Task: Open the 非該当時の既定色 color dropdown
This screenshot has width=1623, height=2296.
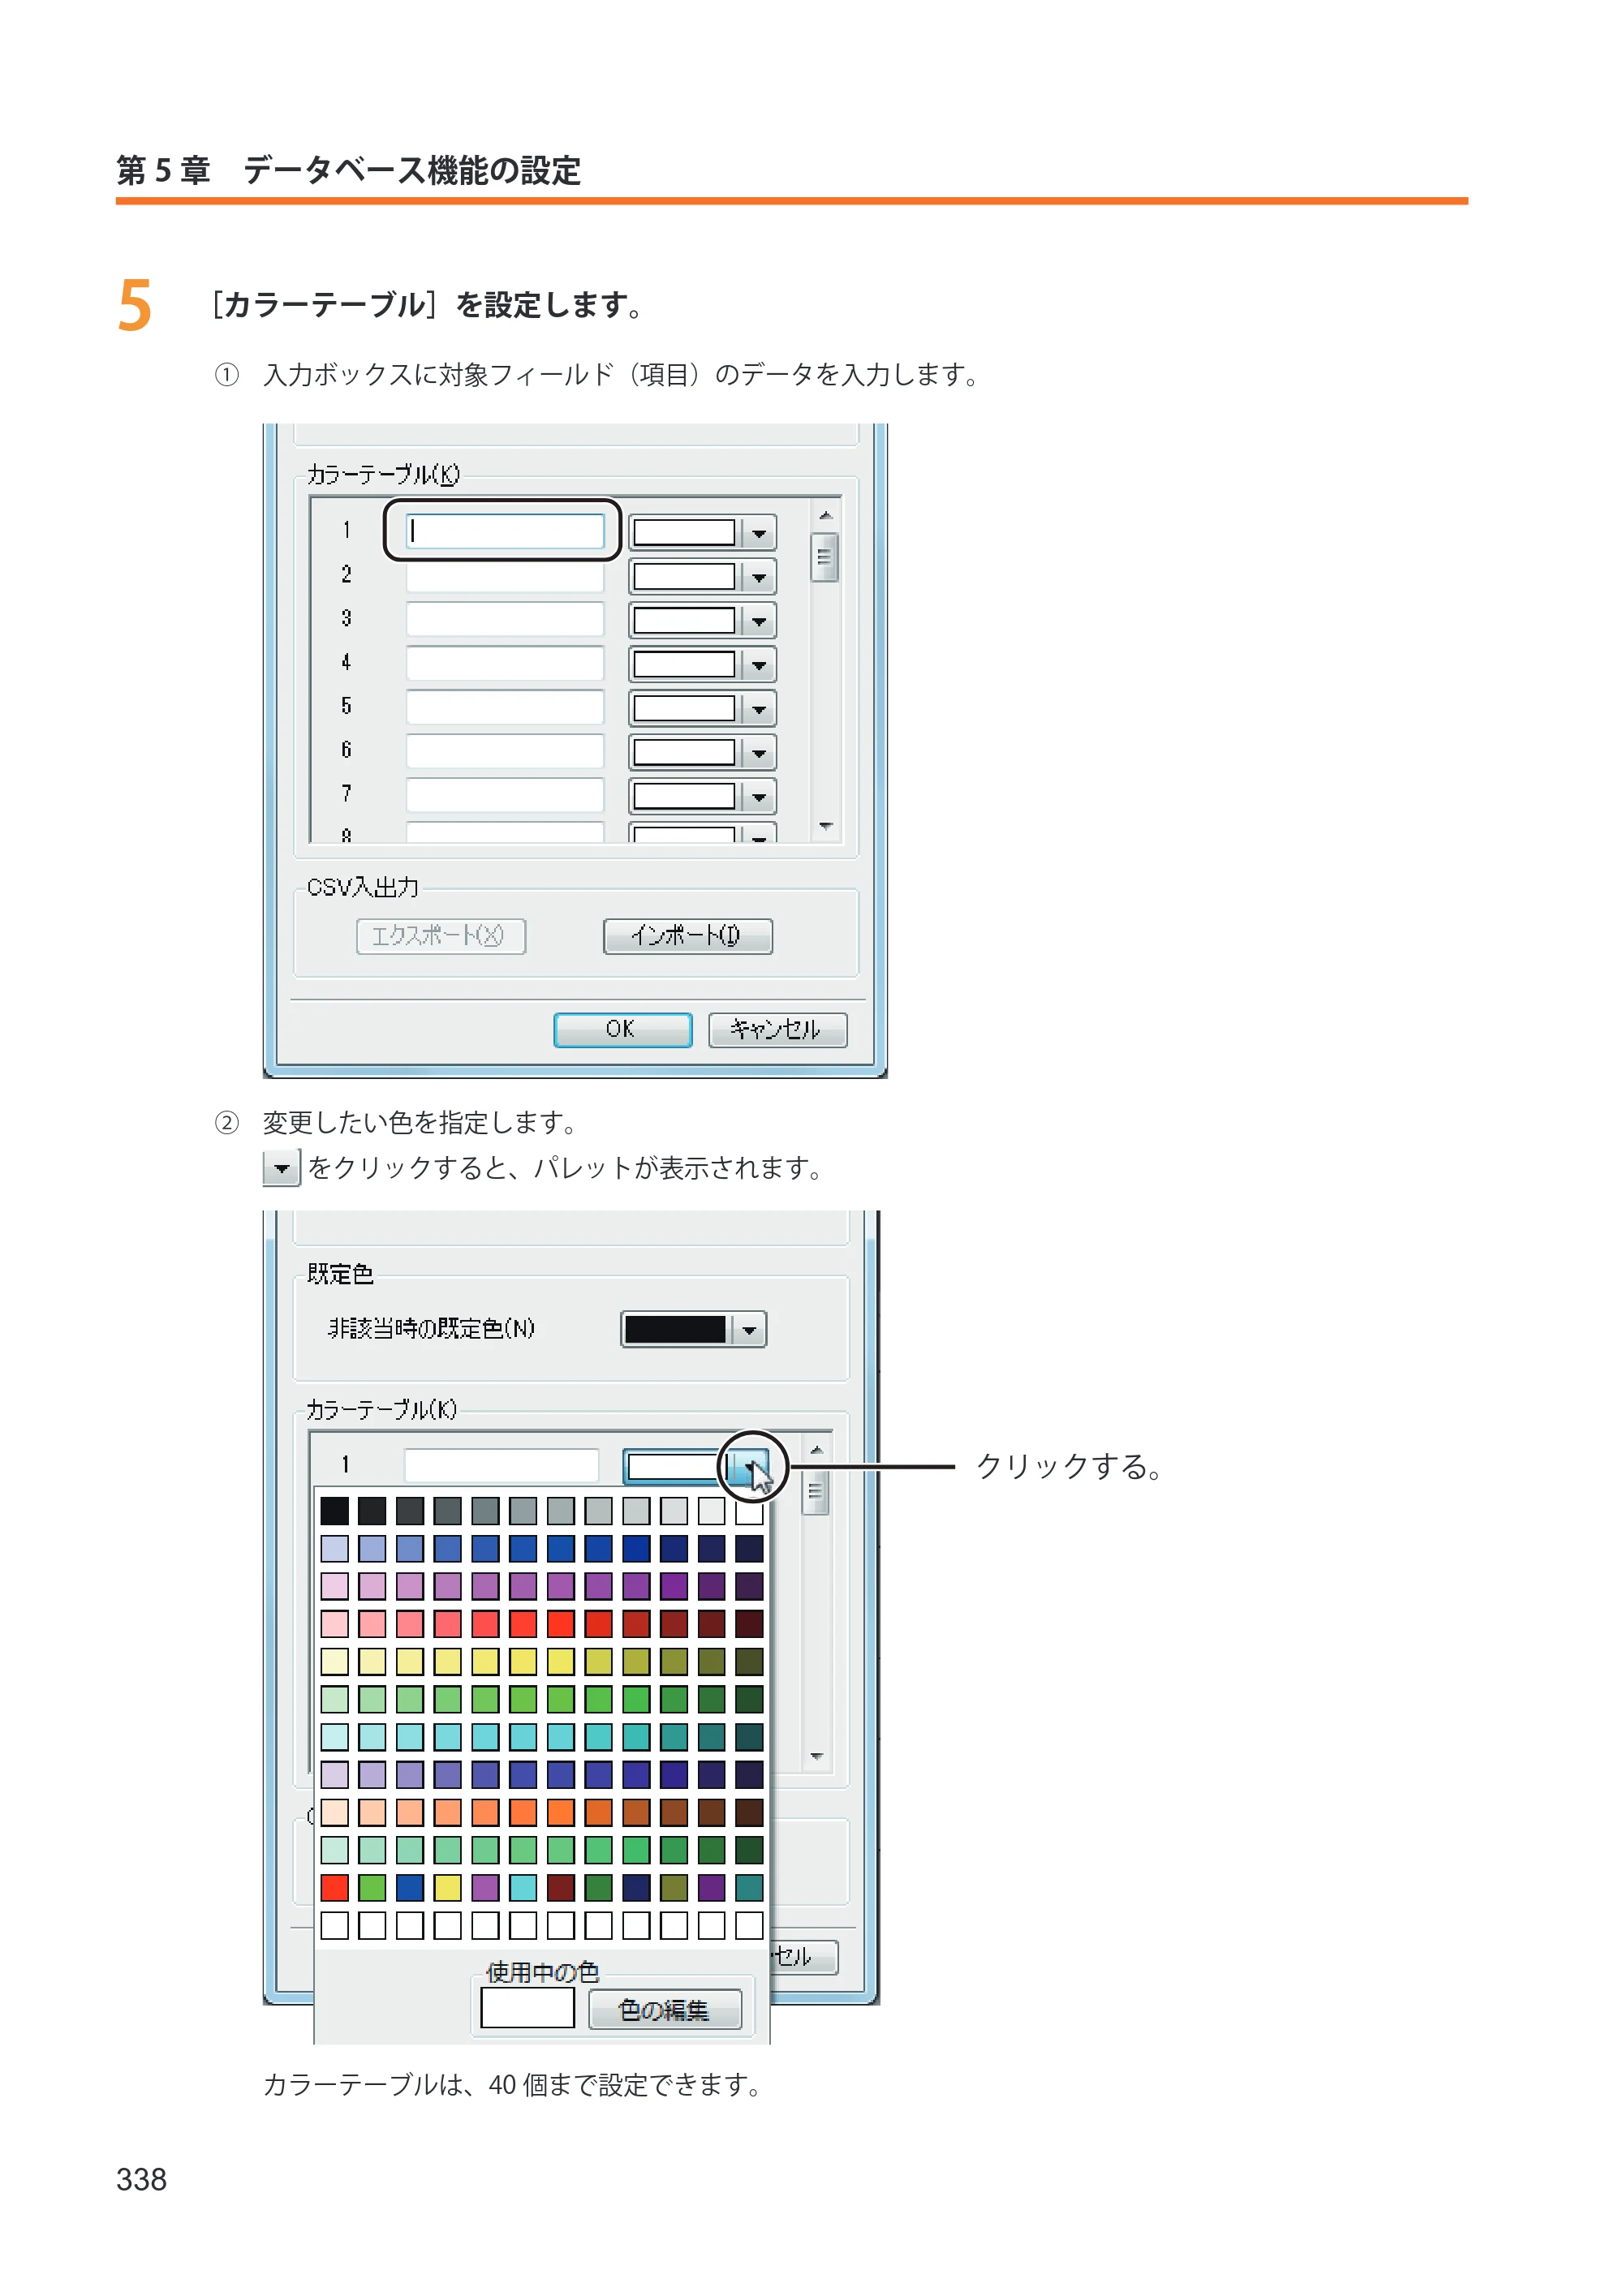Action: tap(749, 1330)
